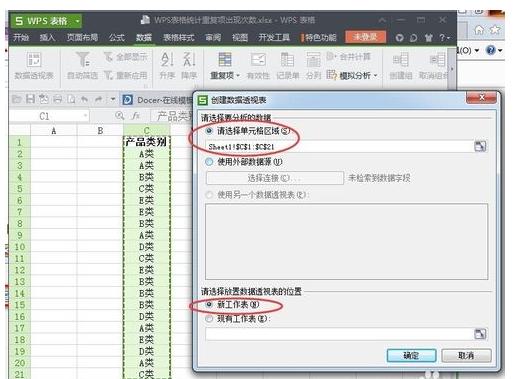Click the 自动筛选 filter funnel icon

pos(83,59)
